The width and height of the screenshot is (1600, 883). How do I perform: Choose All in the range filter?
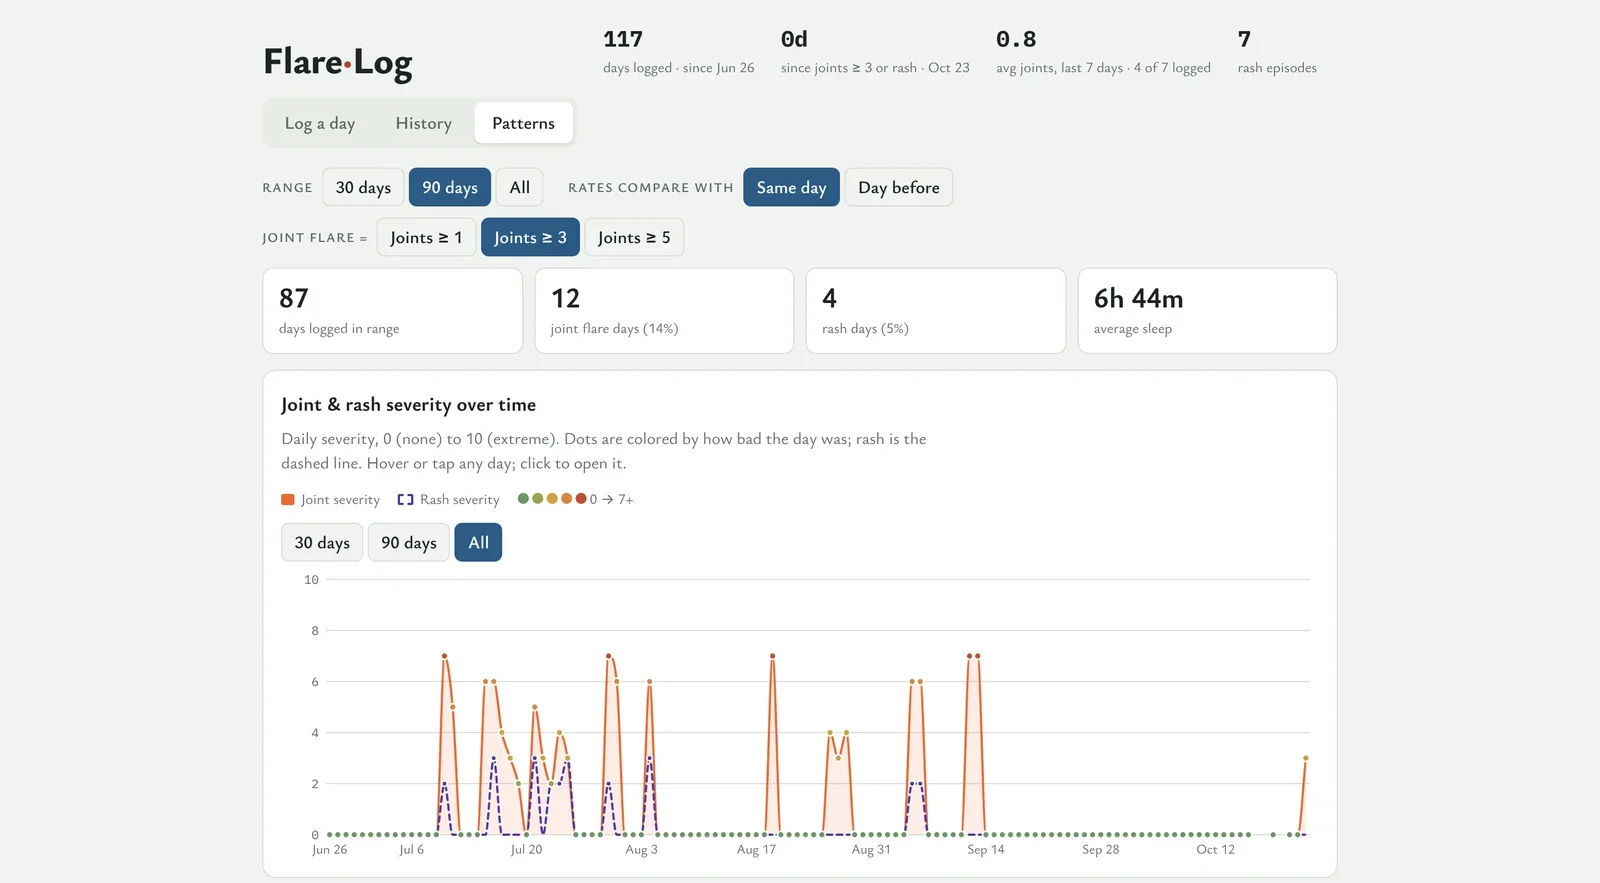[x=520, y=187]
